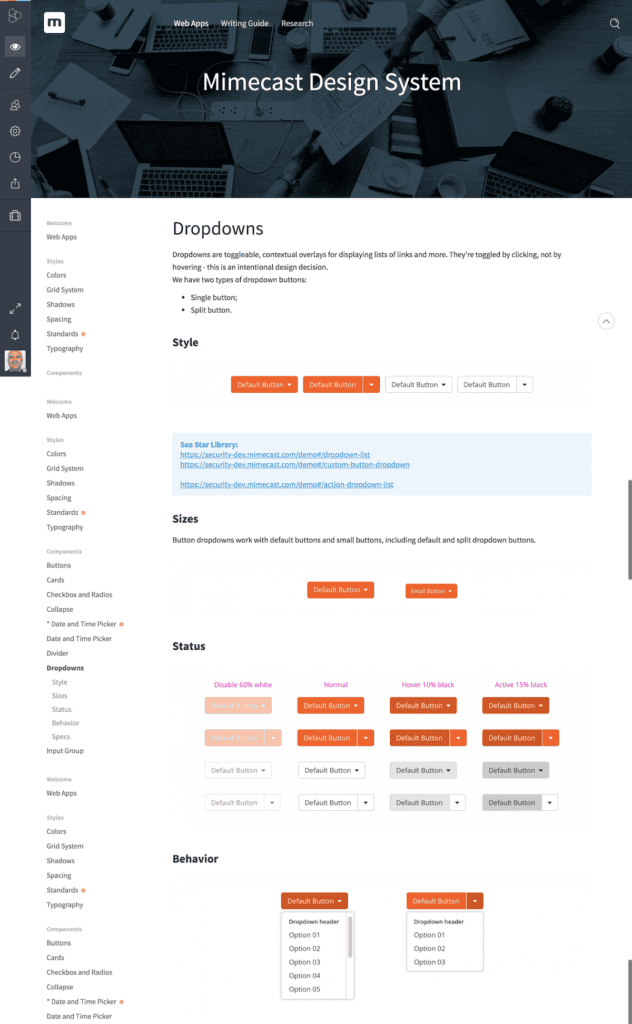632x1024 pixels.
Task: Enter edit mode using the pencil icon
Action: [15, 73]
